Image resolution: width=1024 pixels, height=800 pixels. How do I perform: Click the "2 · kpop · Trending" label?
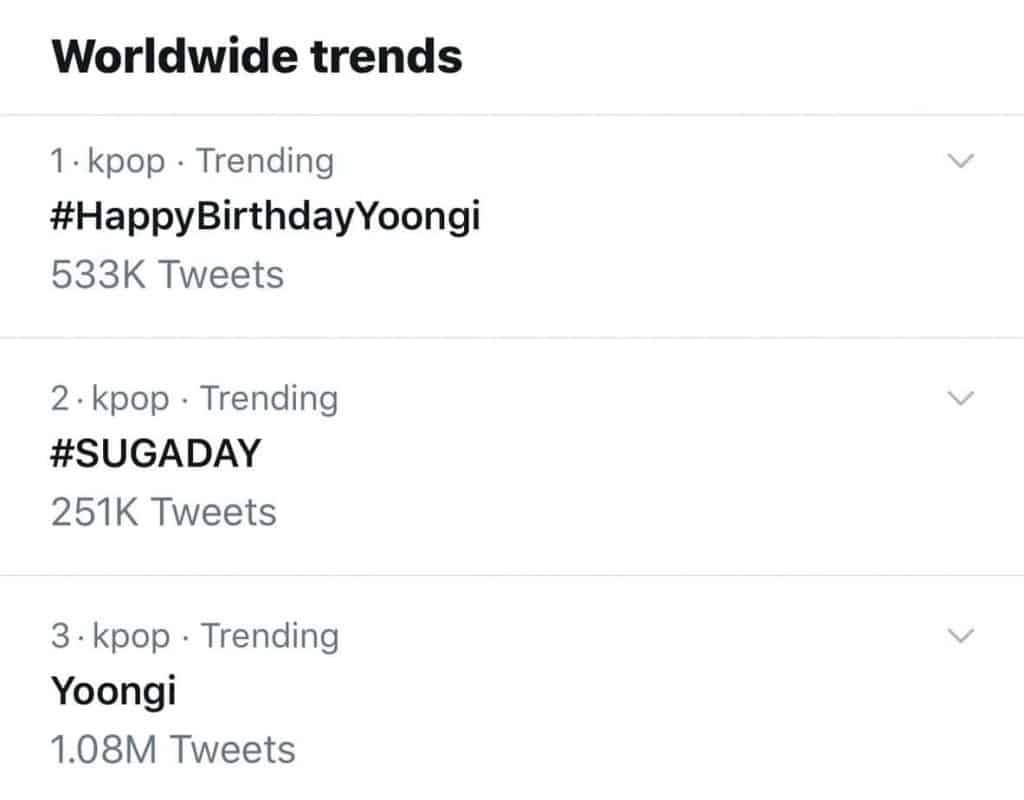coord(194,398)
